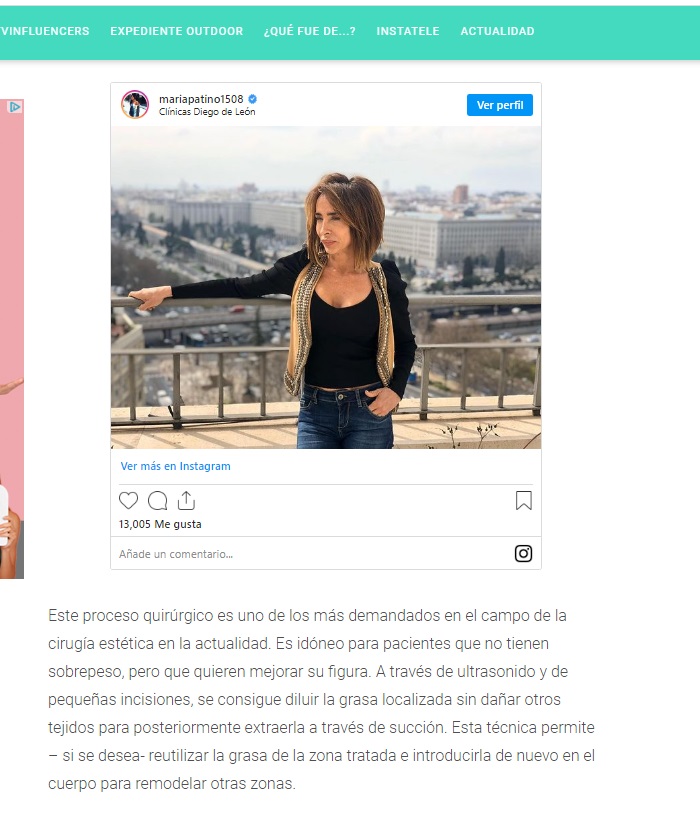Screen dimensions: 700x822
Task: Click the verified badge next to mariapatino1508
Action: pyautogui.click(x=253, y=99)
